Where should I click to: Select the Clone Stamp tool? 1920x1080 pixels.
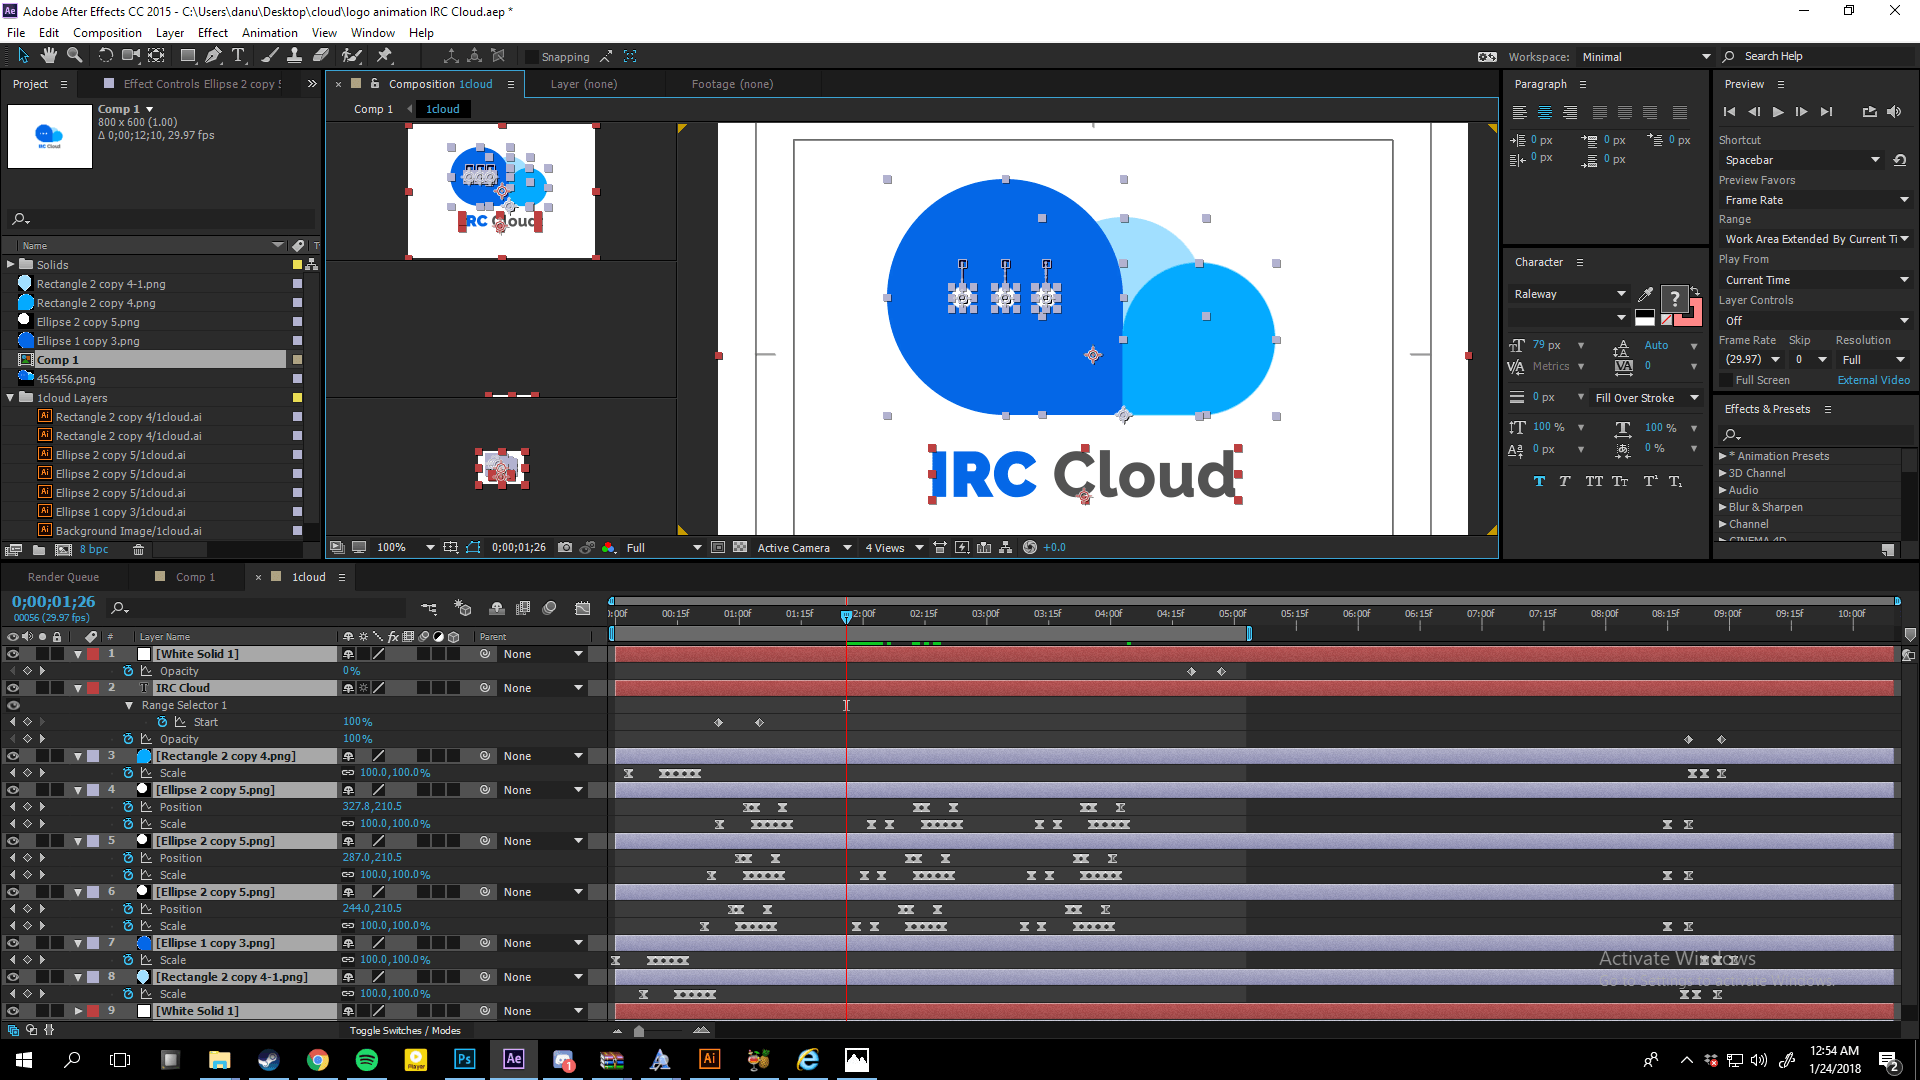tap(295, 56)
